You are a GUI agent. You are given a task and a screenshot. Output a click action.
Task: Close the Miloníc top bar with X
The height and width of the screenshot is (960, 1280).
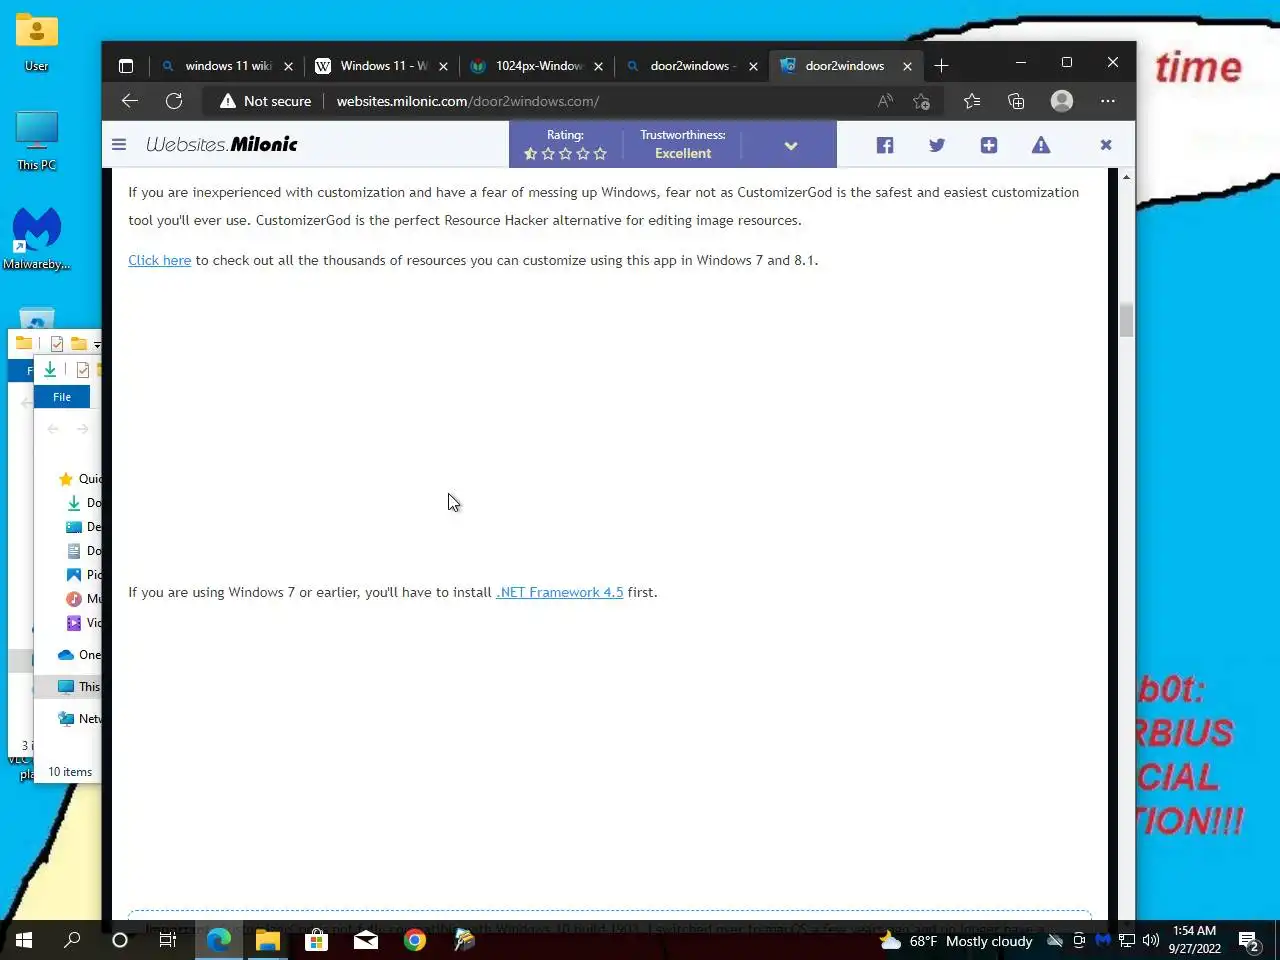tap(1106, 145)
